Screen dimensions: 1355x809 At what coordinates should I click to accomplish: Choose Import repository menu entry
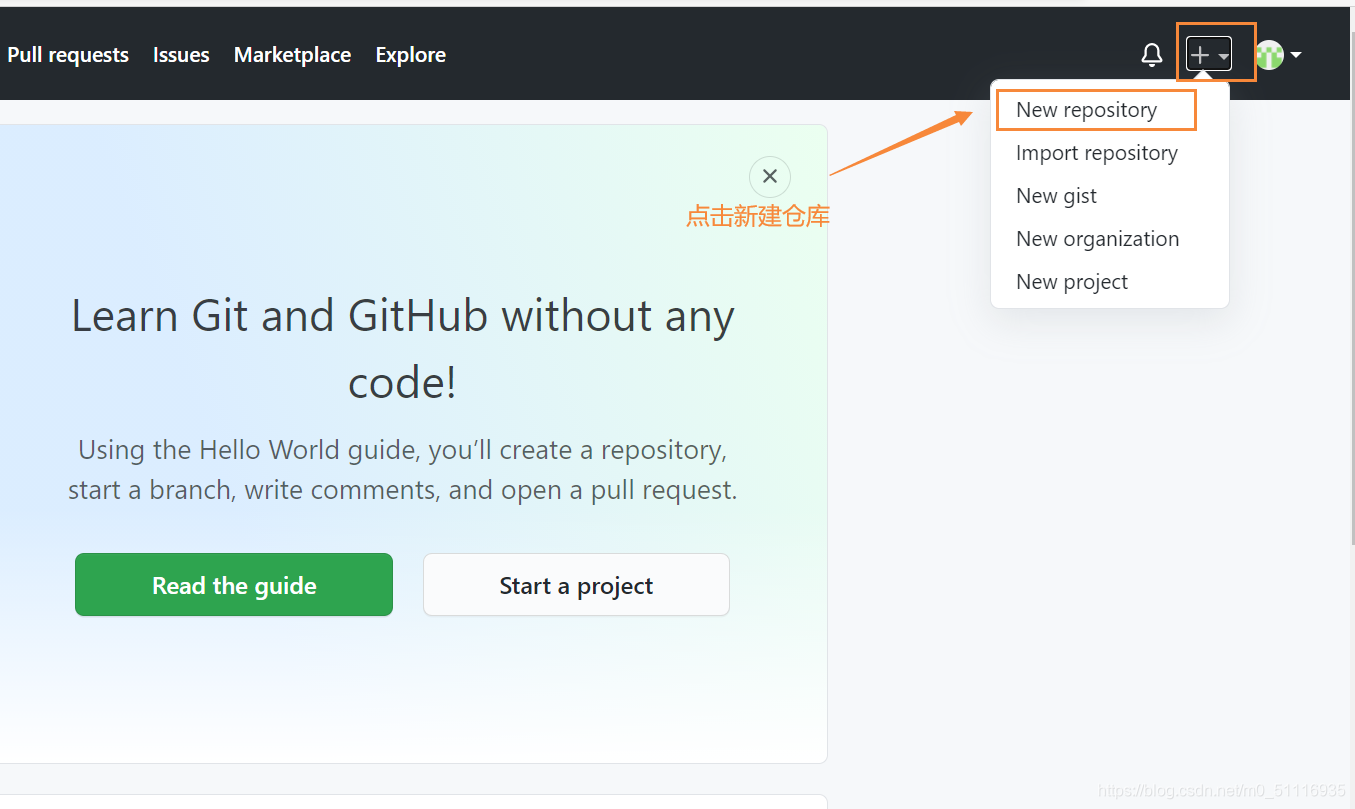click(1096, 153)
